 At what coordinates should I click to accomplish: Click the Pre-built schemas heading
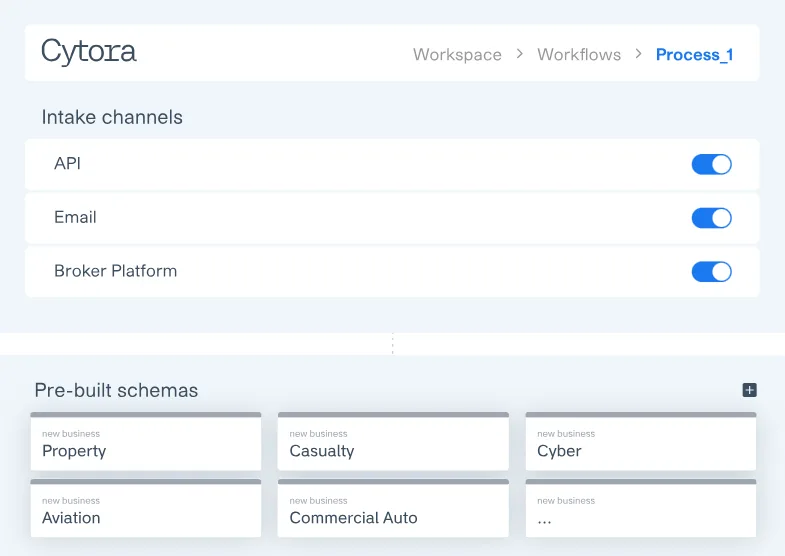116,390
